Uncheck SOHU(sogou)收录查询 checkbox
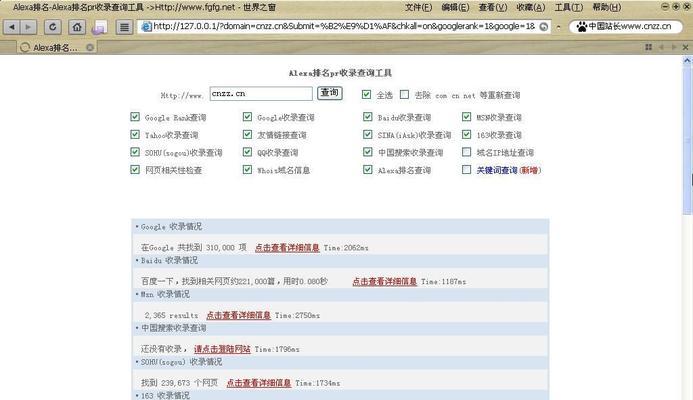The width and height of the screenshot is (693, 400). 135,152
